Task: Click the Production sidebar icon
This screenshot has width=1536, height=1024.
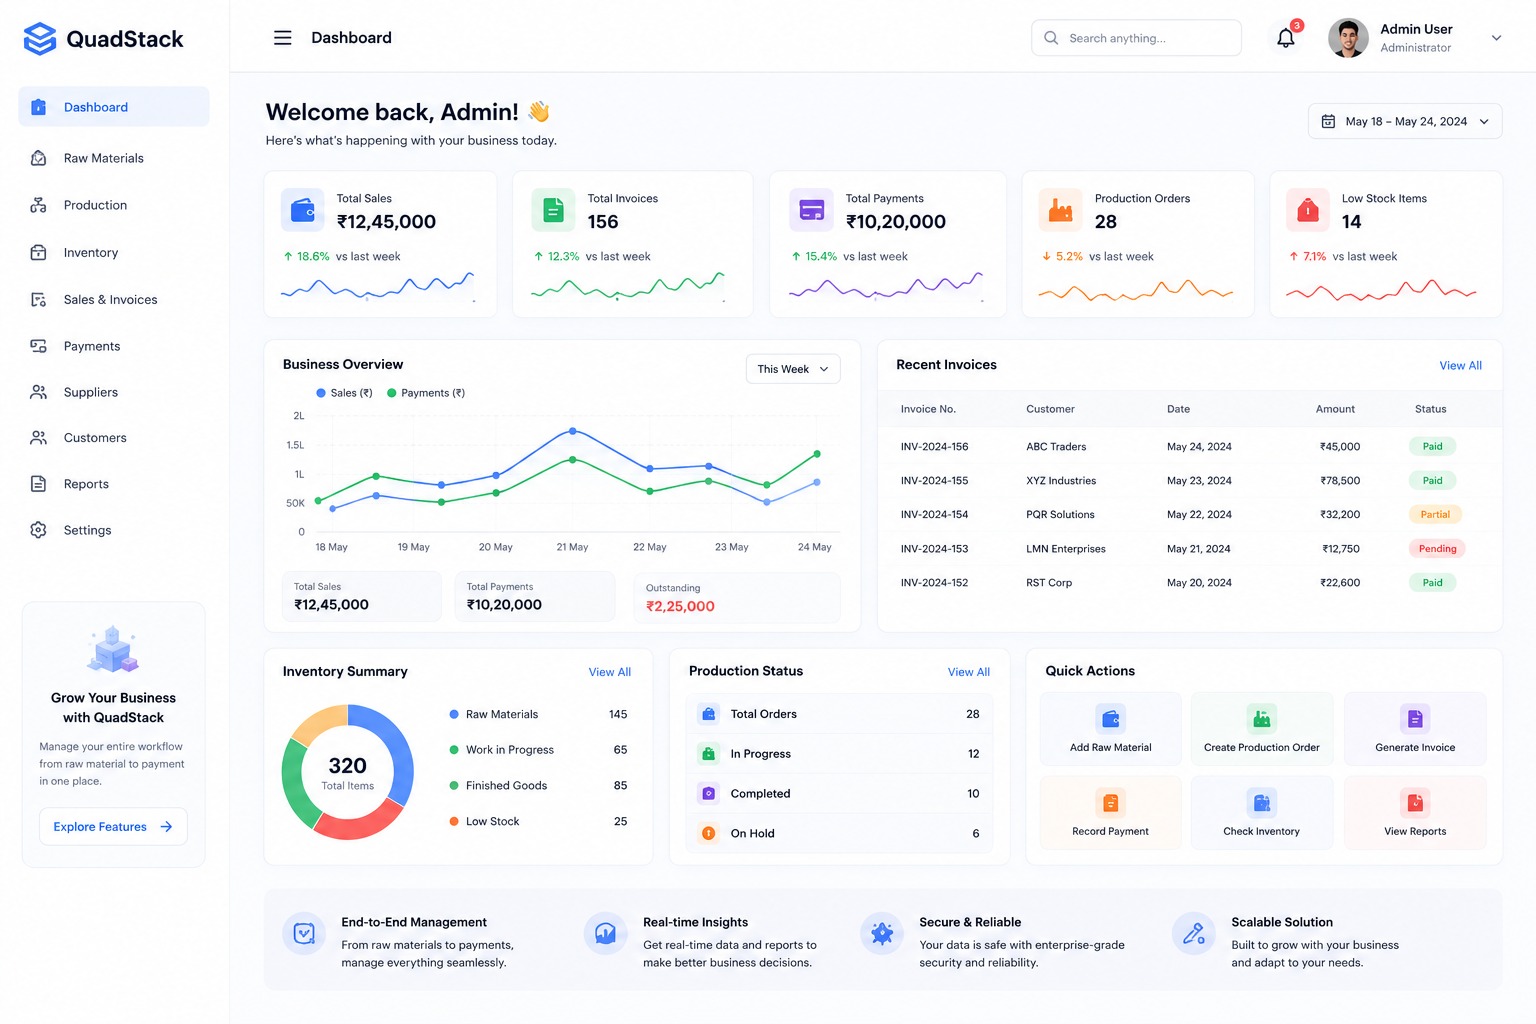Action: (38, 205)
